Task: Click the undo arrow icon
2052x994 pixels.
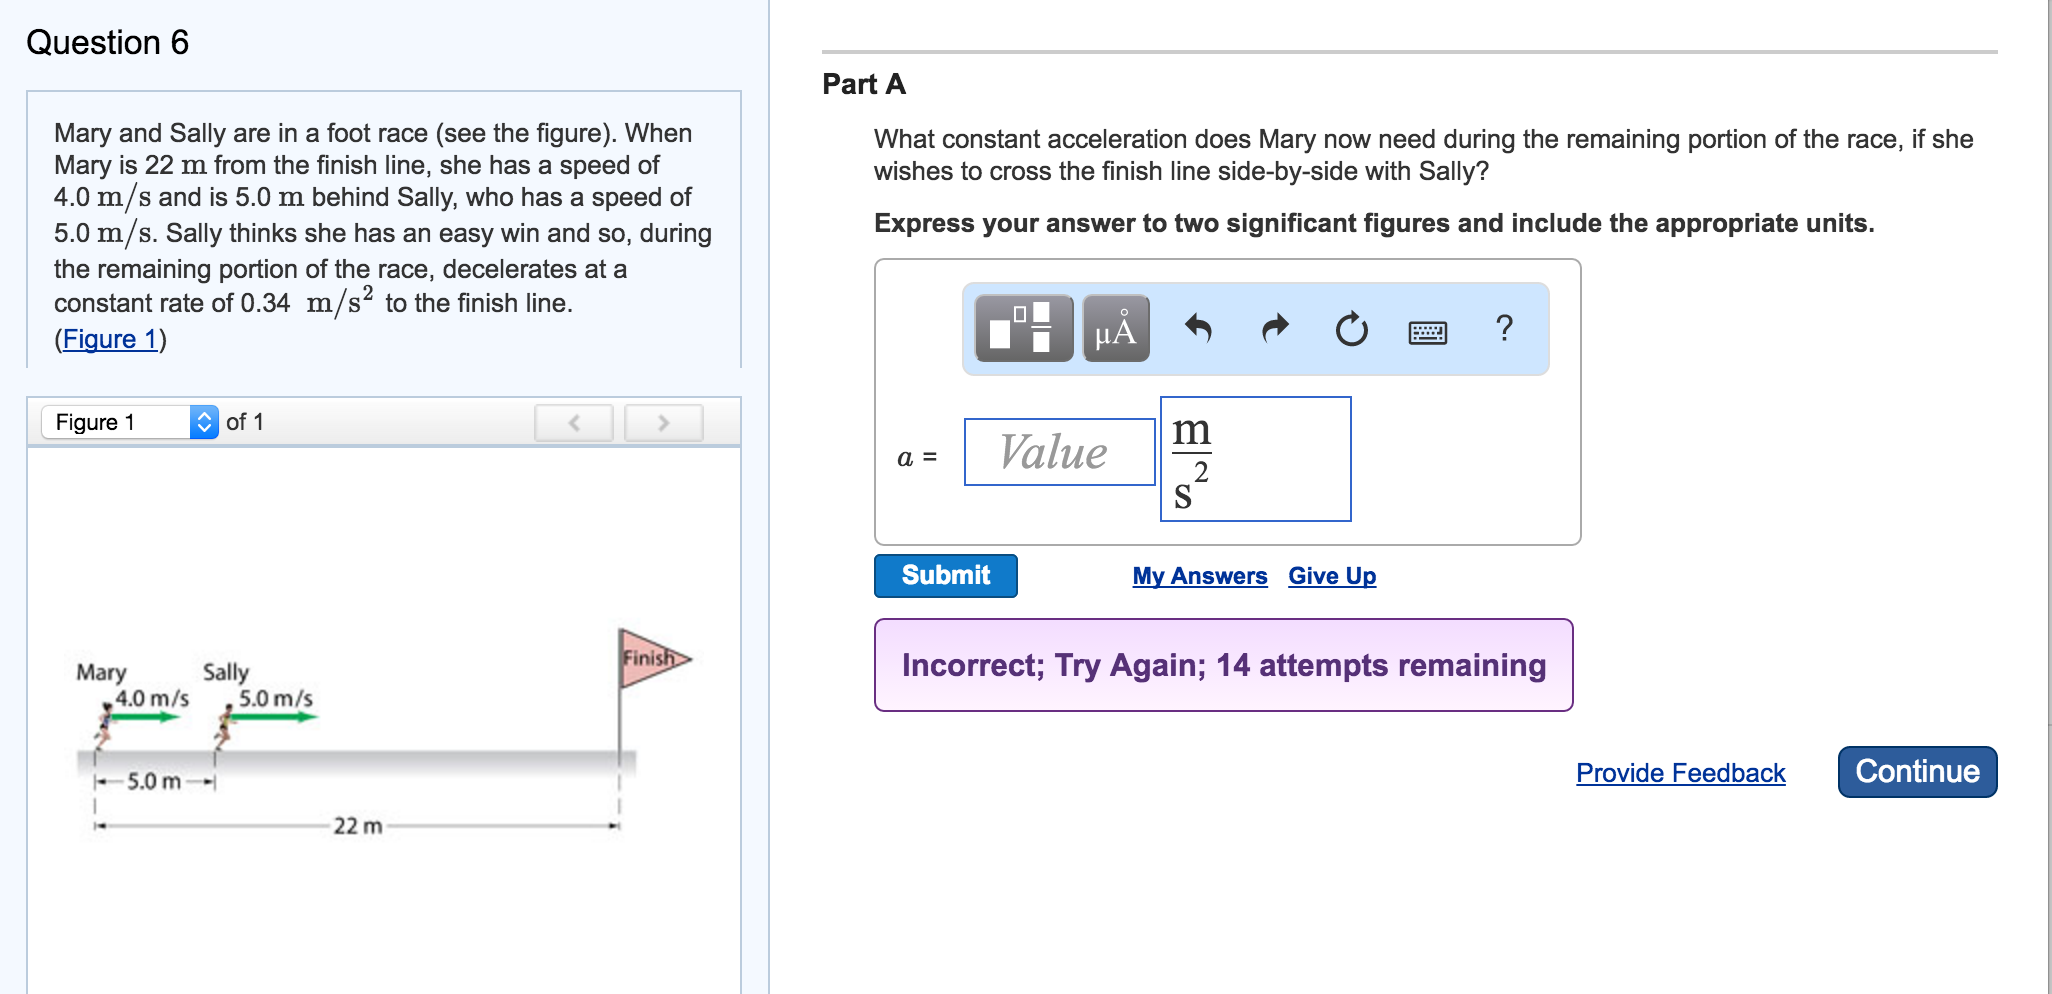Action: click(x=1198, y=328)
